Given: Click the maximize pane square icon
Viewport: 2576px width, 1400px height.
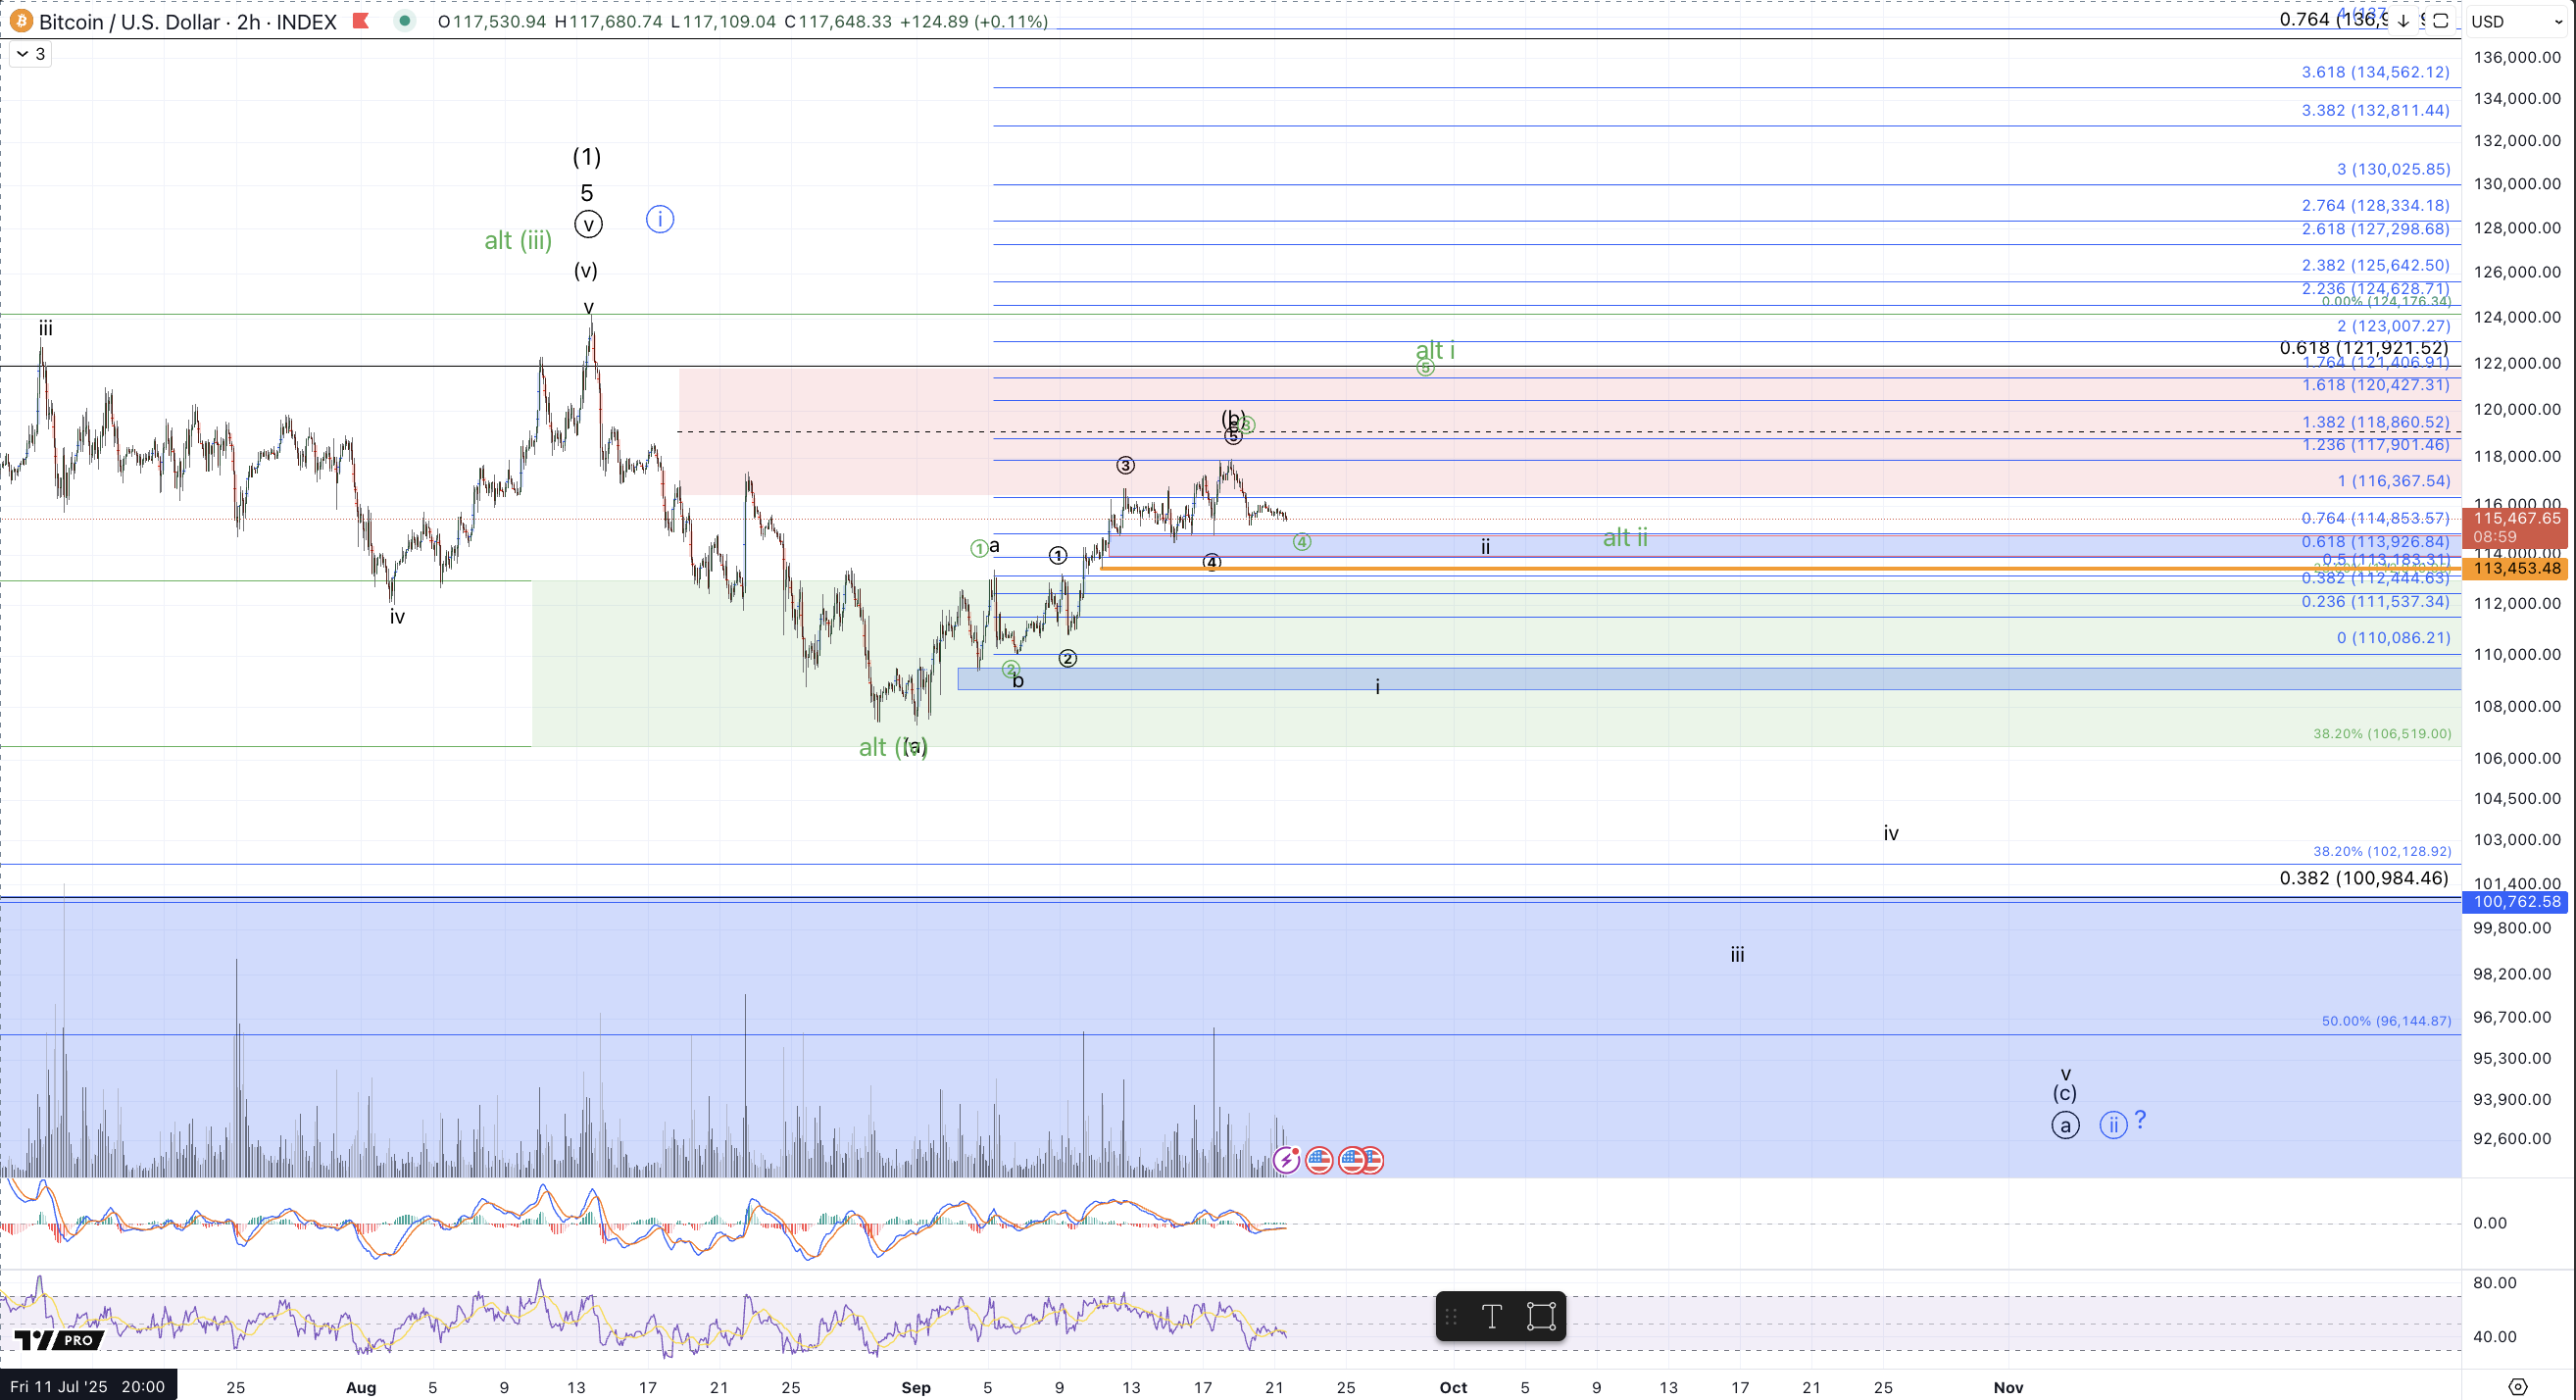Looking at the screenshot, I should coord(2440,21).
